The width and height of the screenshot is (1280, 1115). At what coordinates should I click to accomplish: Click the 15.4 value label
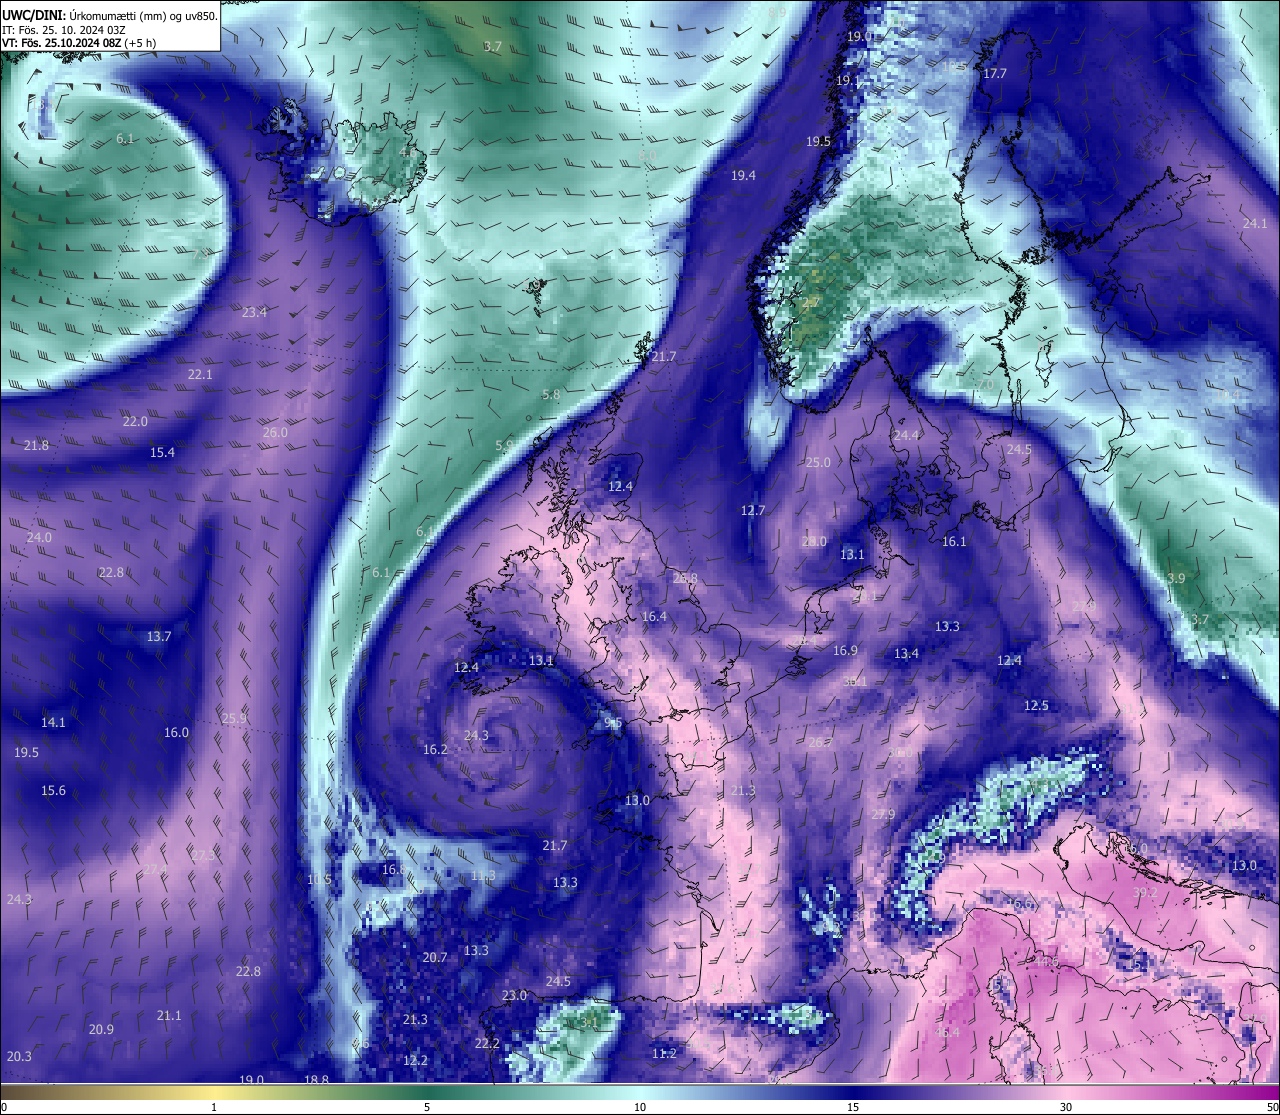162,452
